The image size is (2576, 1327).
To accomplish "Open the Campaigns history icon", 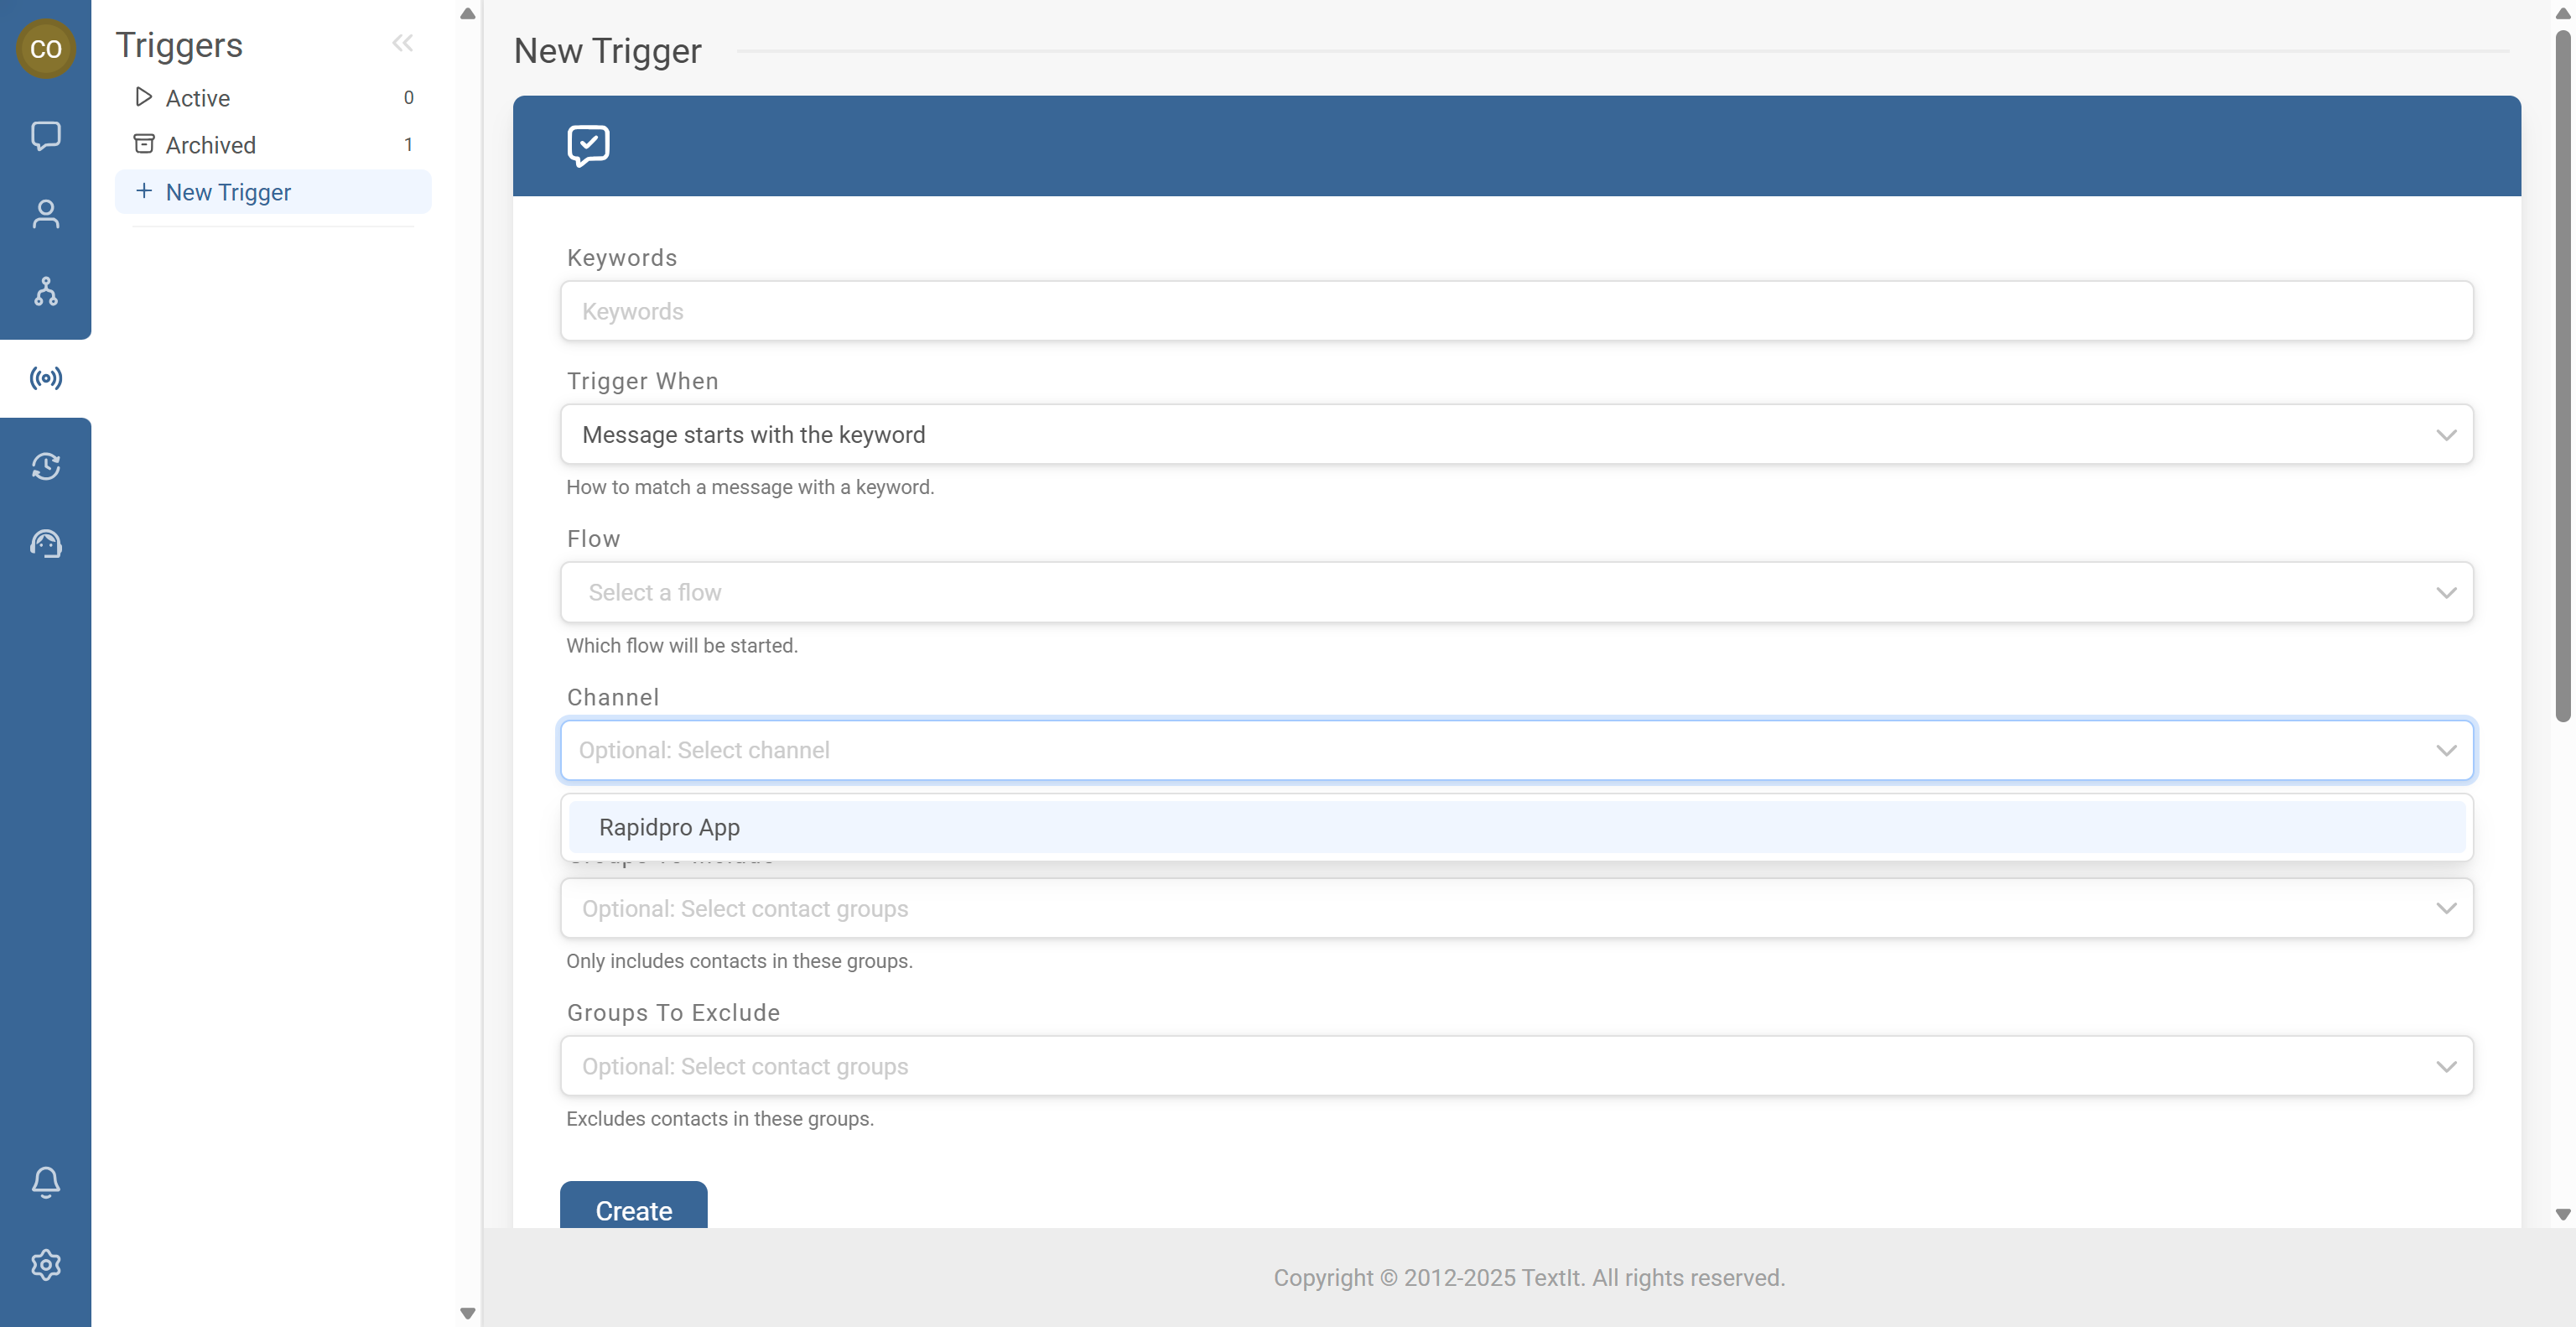I will pos(45,466).
